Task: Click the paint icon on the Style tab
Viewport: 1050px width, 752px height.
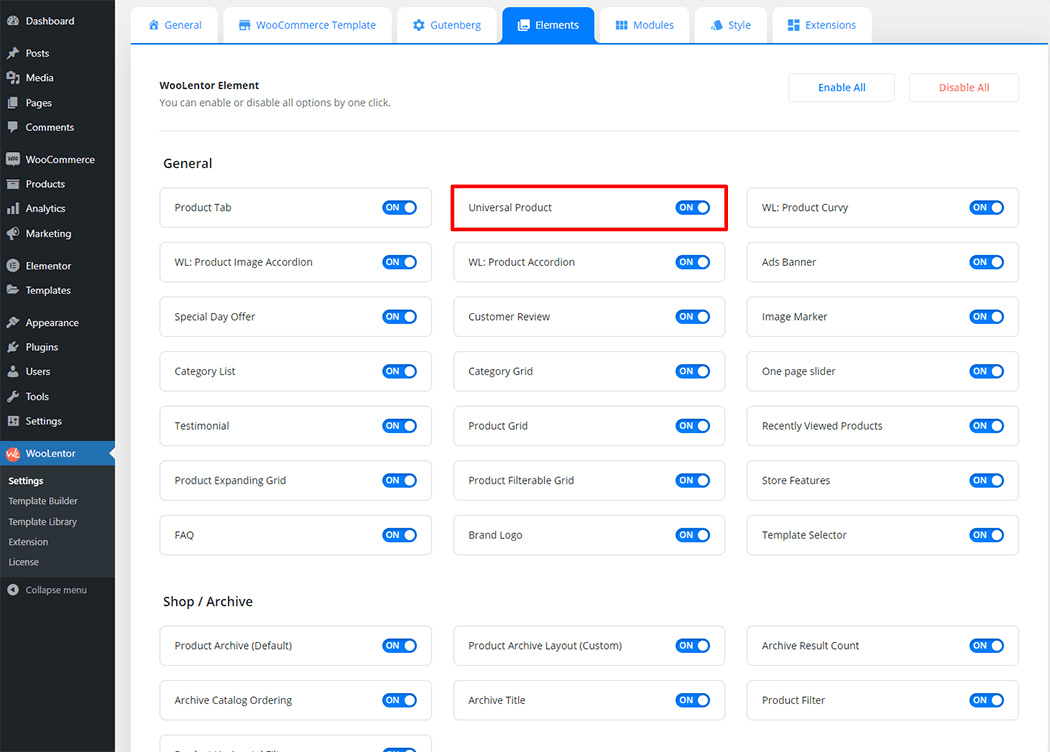Action: [x=717, y=25]
